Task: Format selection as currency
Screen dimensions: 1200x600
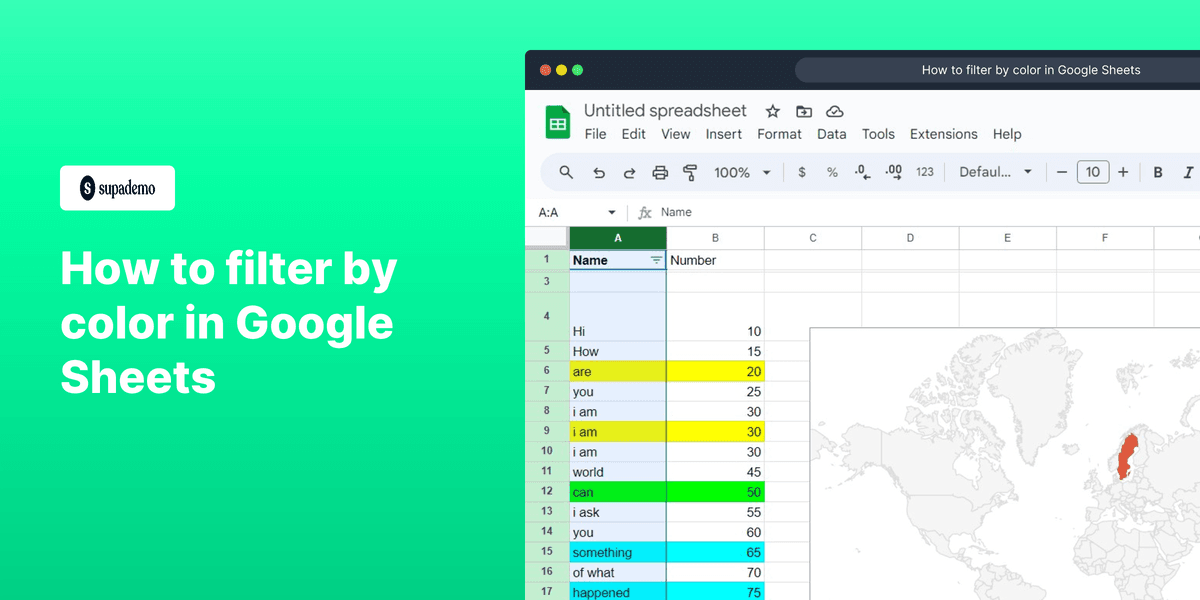Action: (x=801, y=171)
